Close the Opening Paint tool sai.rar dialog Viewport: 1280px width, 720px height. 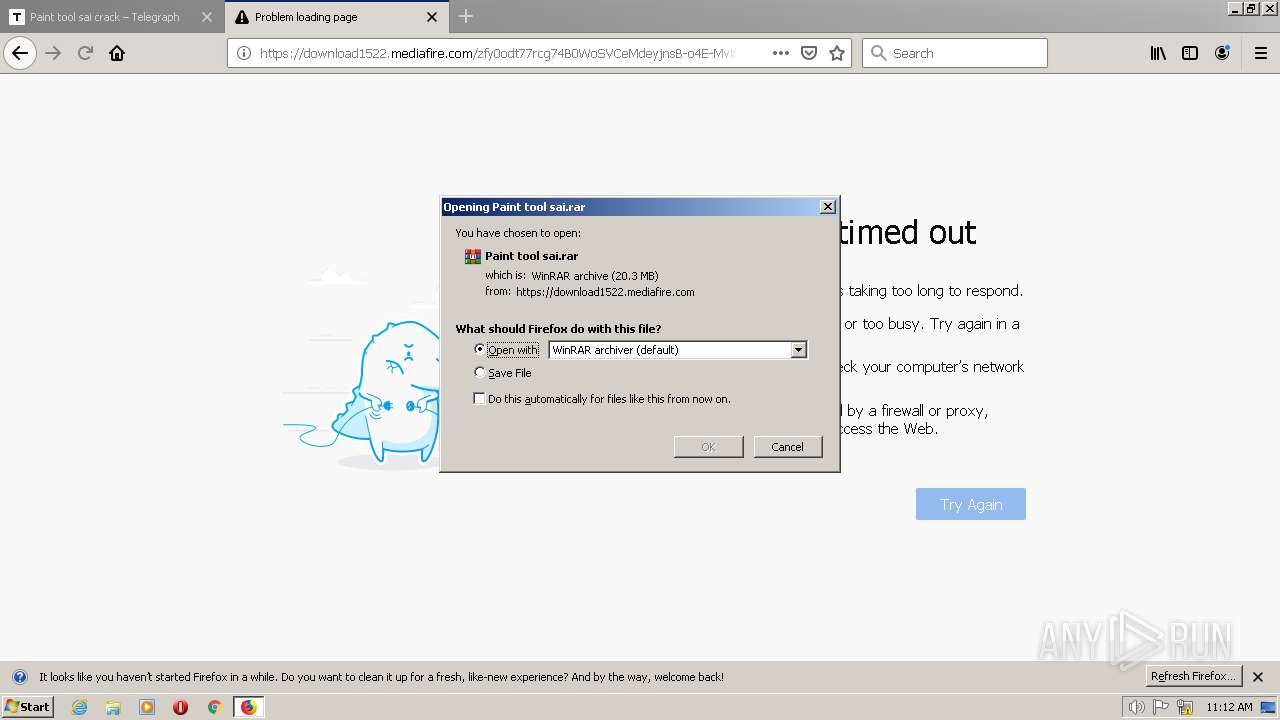click(827, 207)
